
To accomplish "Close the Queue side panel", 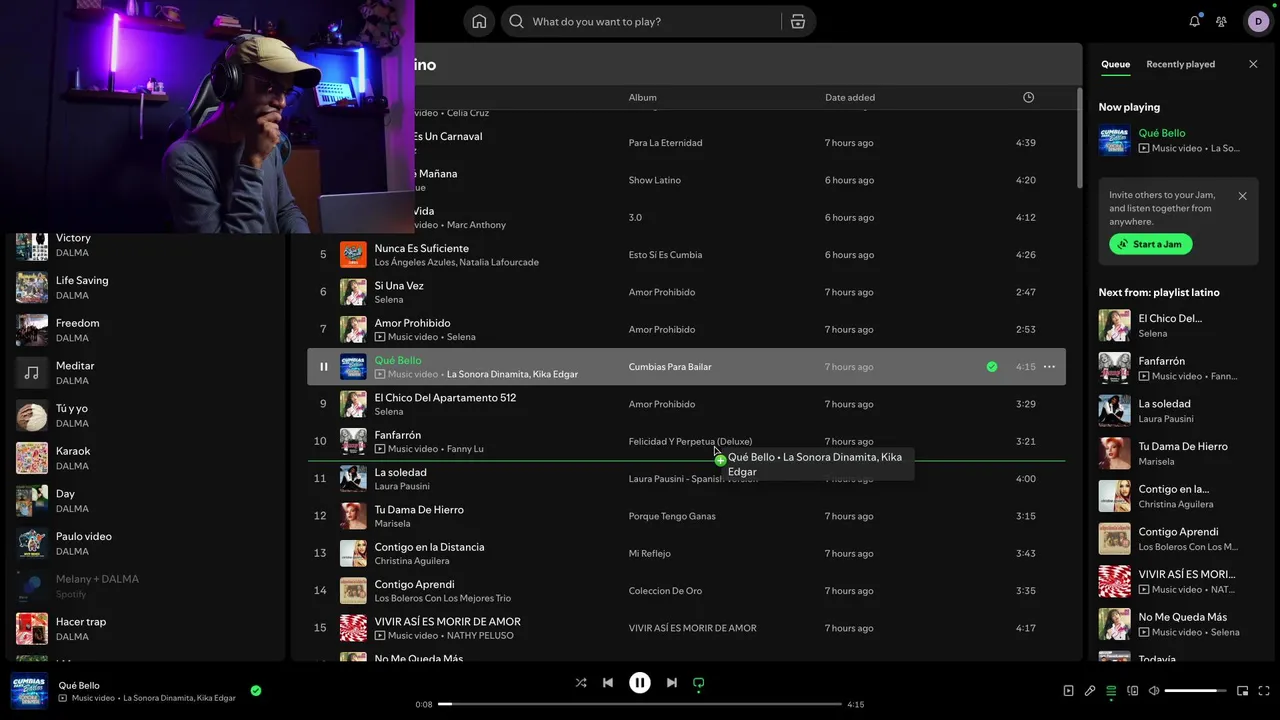I will click(1253, 64).
